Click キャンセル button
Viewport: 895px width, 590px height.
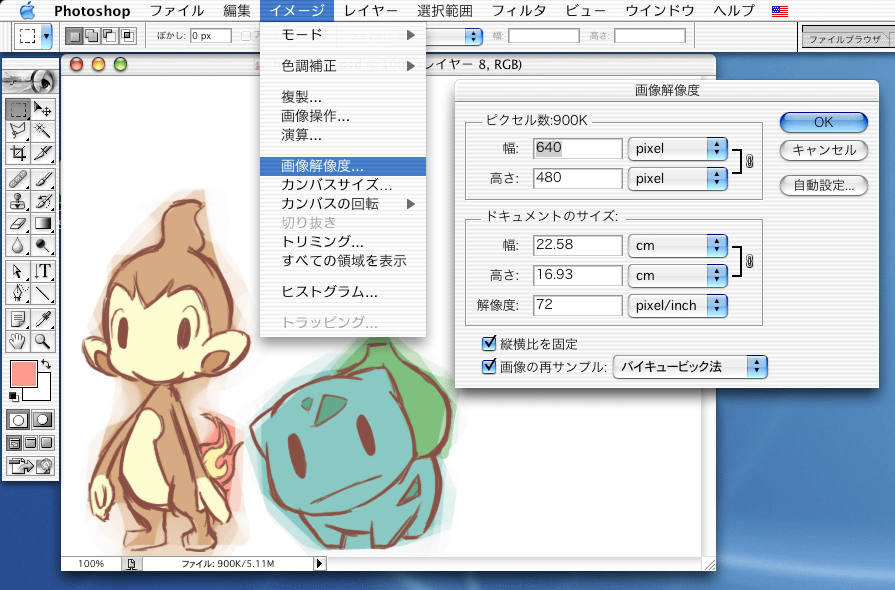pyautogui.click(x=824, y=150)
